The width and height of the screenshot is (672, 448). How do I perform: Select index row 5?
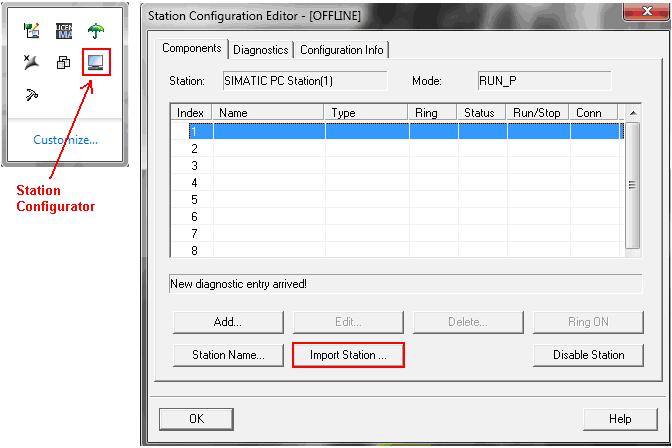(x=397, y=199)
